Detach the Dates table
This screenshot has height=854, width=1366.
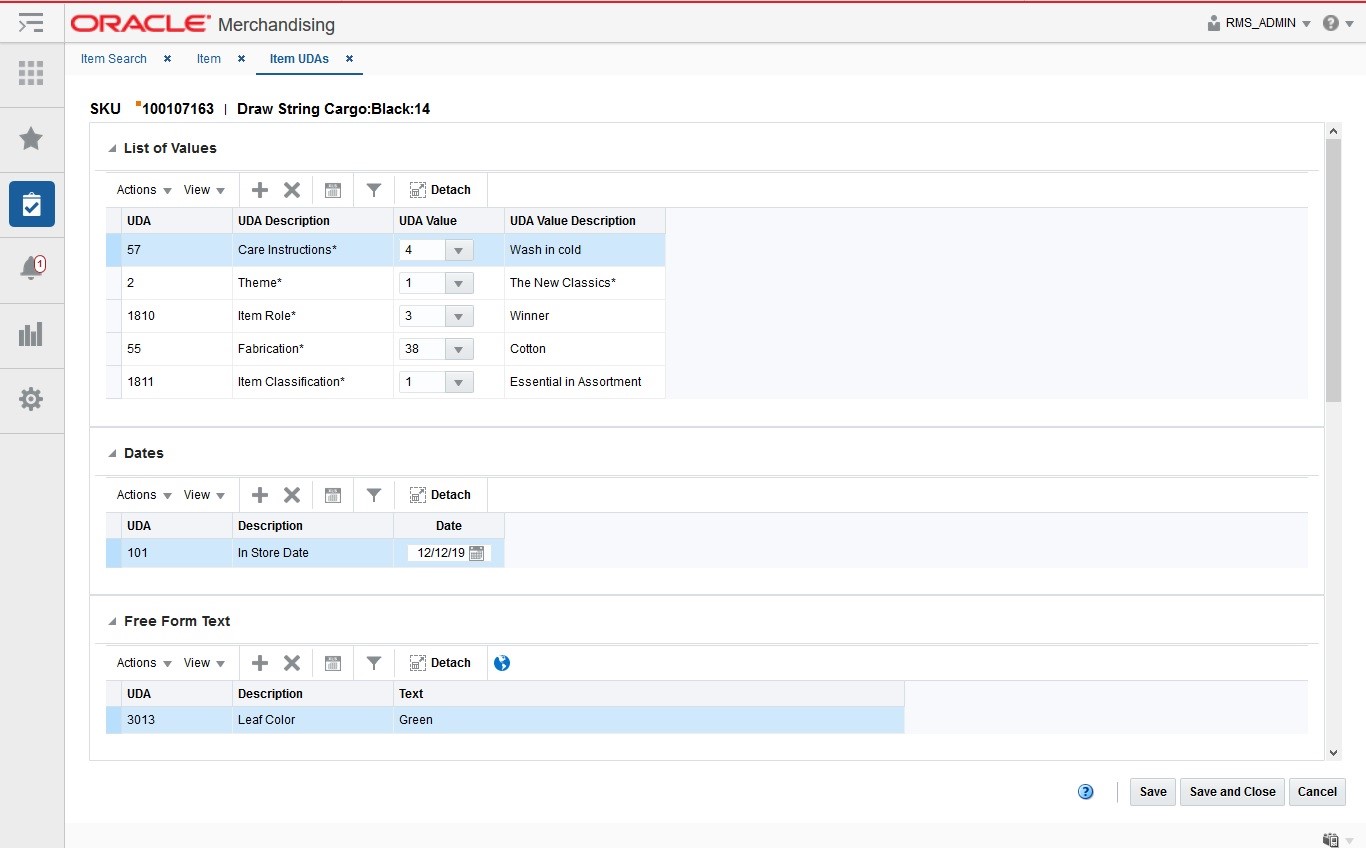coord(440,495)
